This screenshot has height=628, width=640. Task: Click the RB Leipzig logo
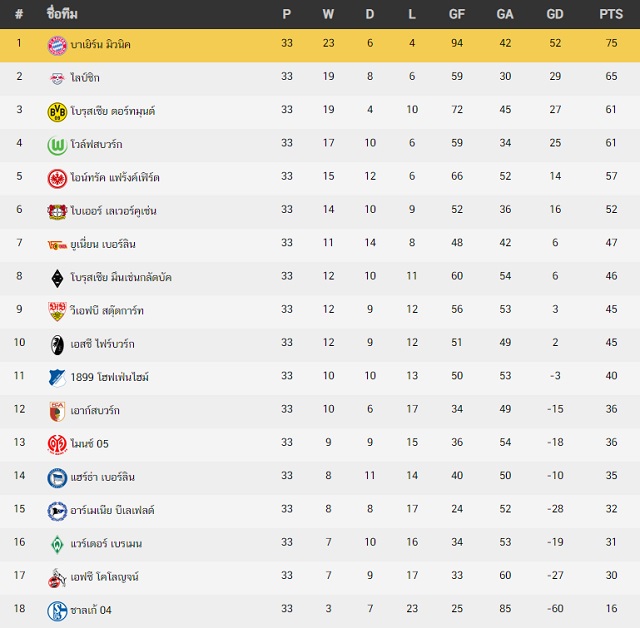click(x=57, y=78)
